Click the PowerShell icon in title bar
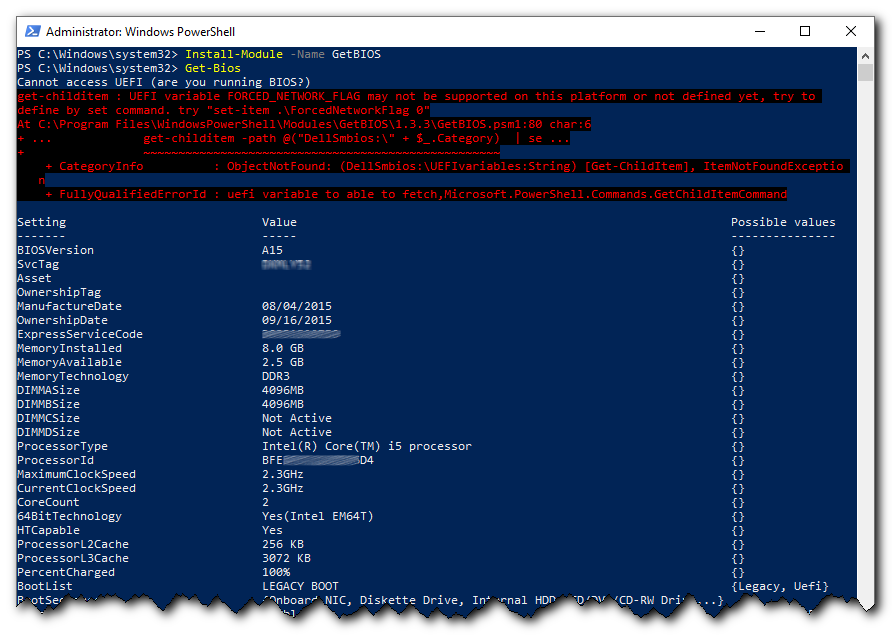The width and height of the screenshot is (892, 636). 32,31
